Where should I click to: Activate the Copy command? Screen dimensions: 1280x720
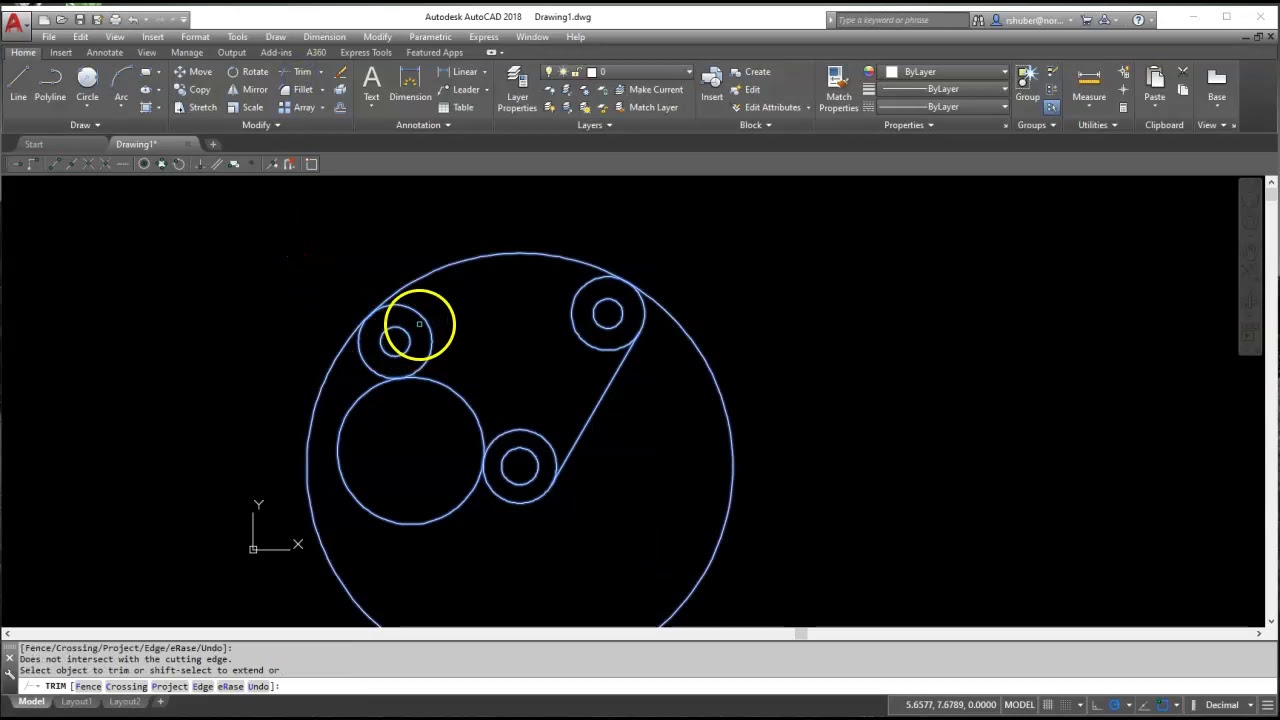192,90
